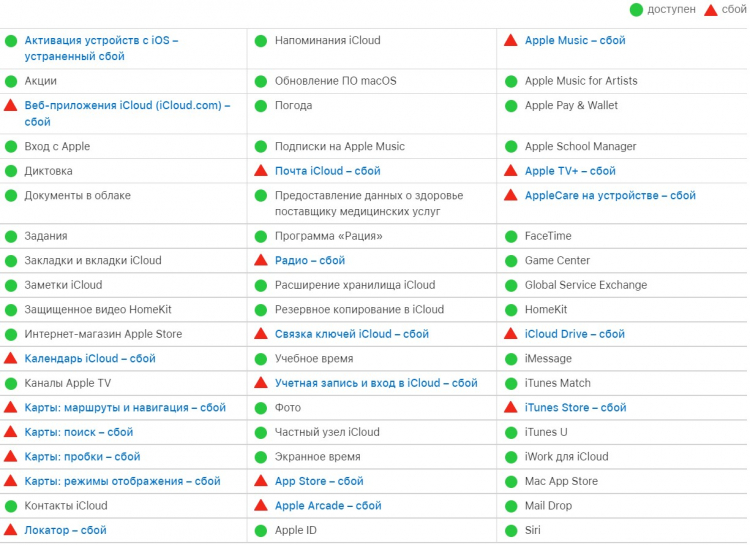Click the green dot beside Apple Pay & Wallet
Viewport: 750px width, 545px height.
coord(511,106)
